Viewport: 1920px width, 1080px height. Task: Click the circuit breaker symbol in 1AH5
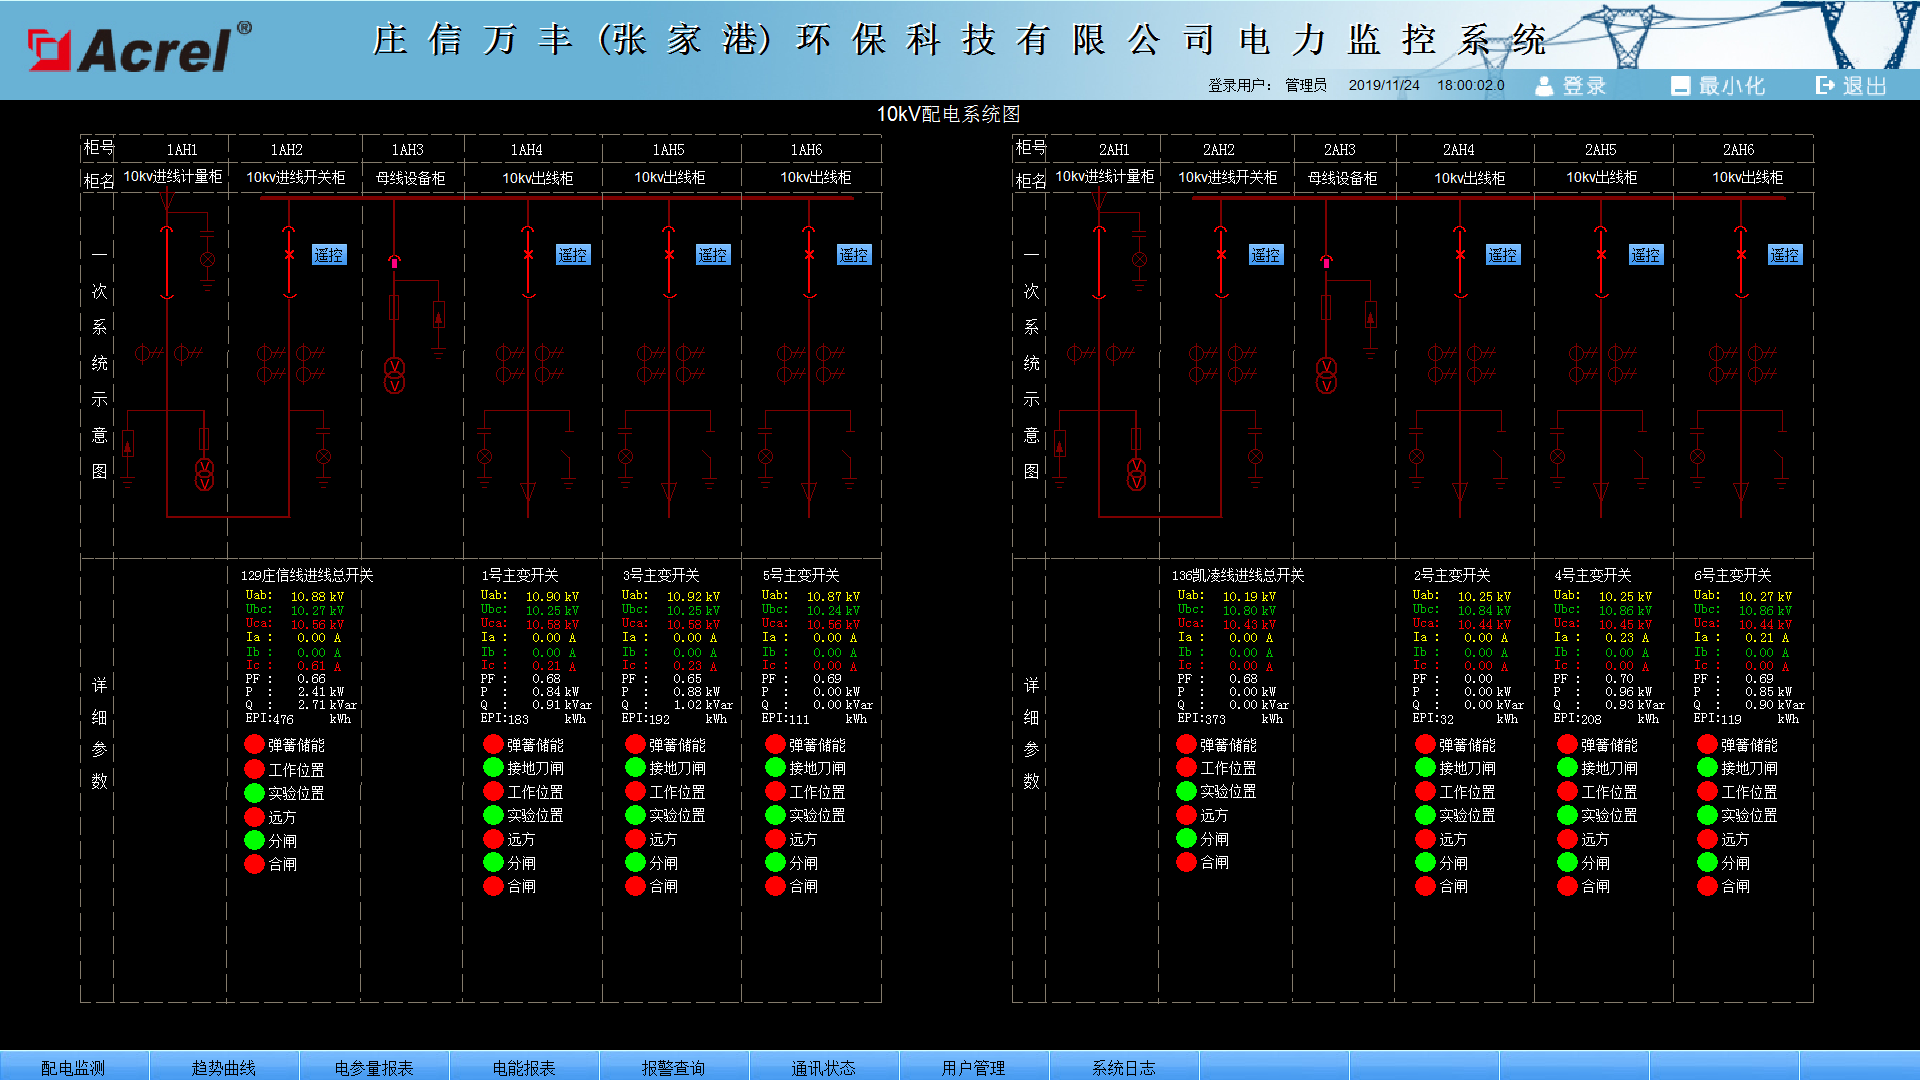[x=670, y=262]
